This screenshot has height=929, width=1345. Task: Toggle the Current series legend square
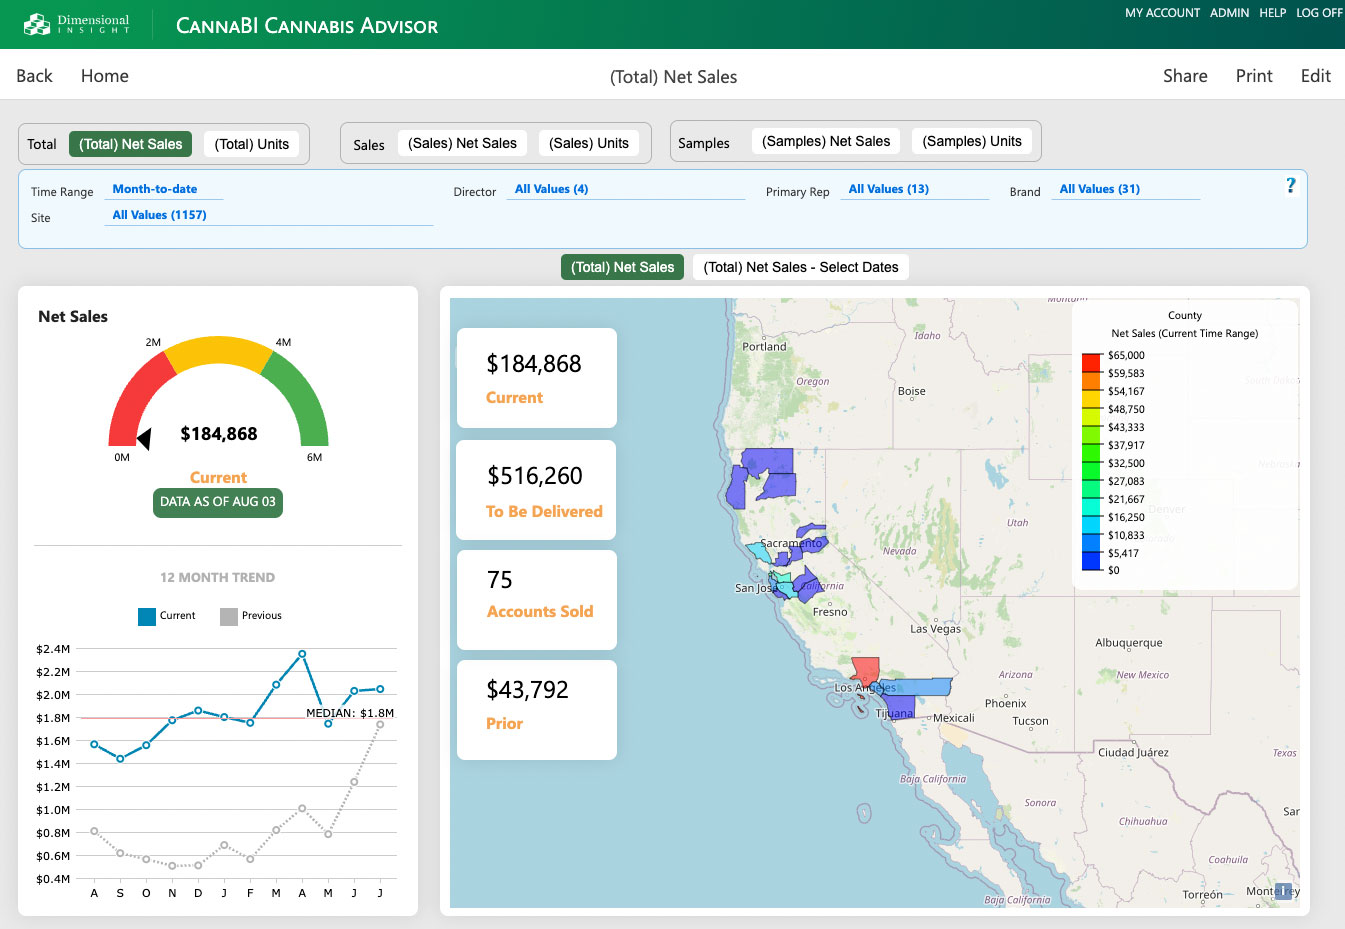147,616
